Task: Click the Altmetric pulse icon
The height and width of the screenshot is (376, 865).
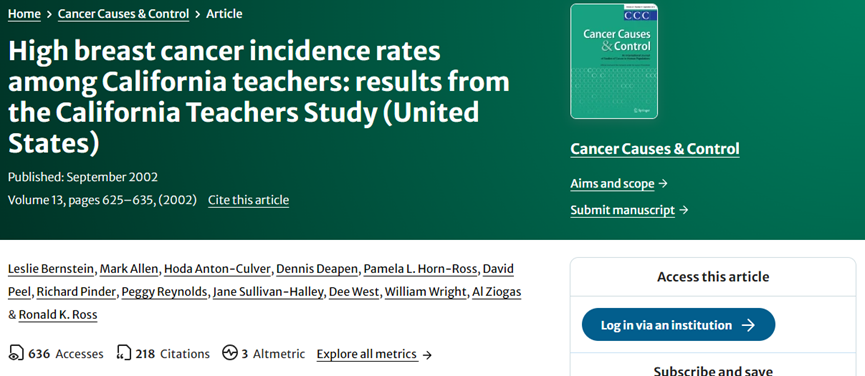Action: (229, 353)
